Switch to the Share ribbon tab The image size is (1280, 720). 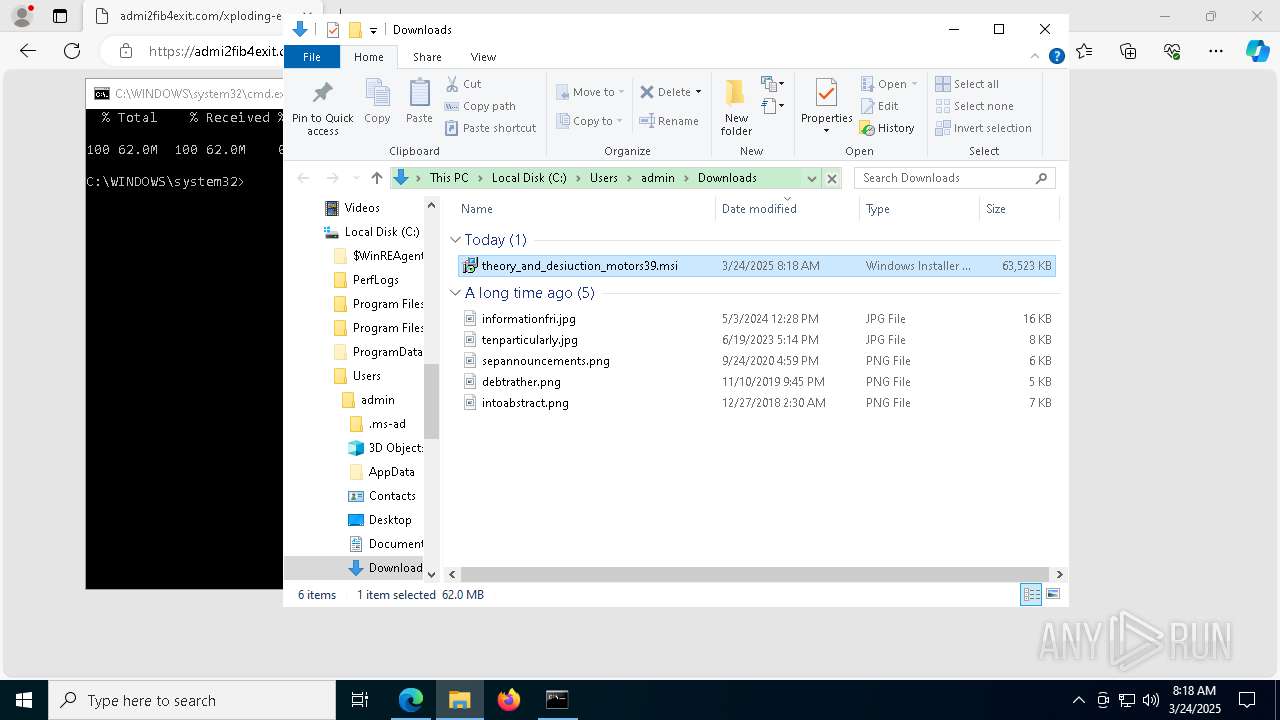pyautogui.click(x=427, y=57)
